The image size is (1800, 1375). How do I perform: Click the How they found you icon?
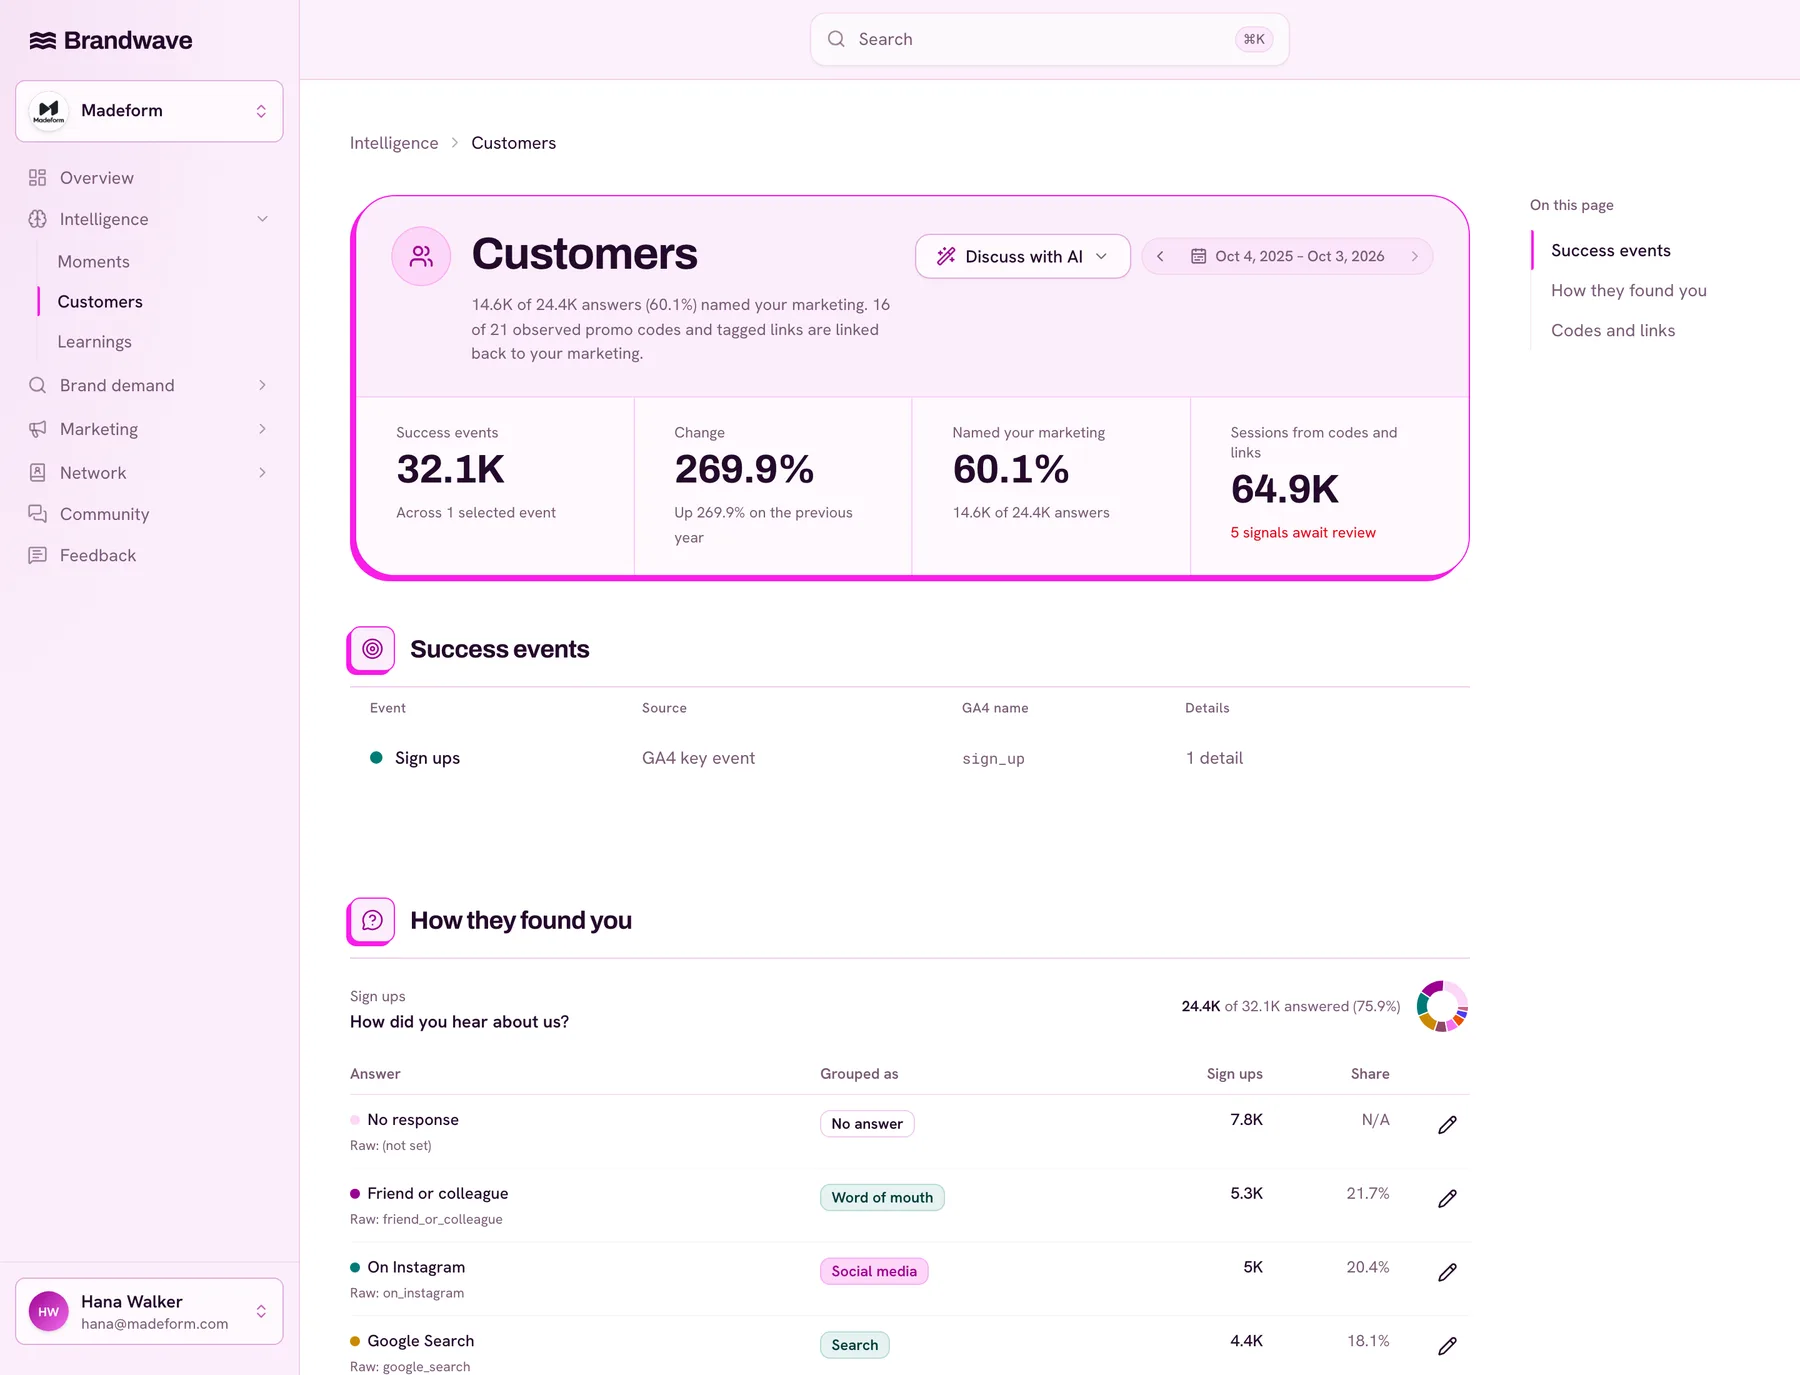coord(372,920)
